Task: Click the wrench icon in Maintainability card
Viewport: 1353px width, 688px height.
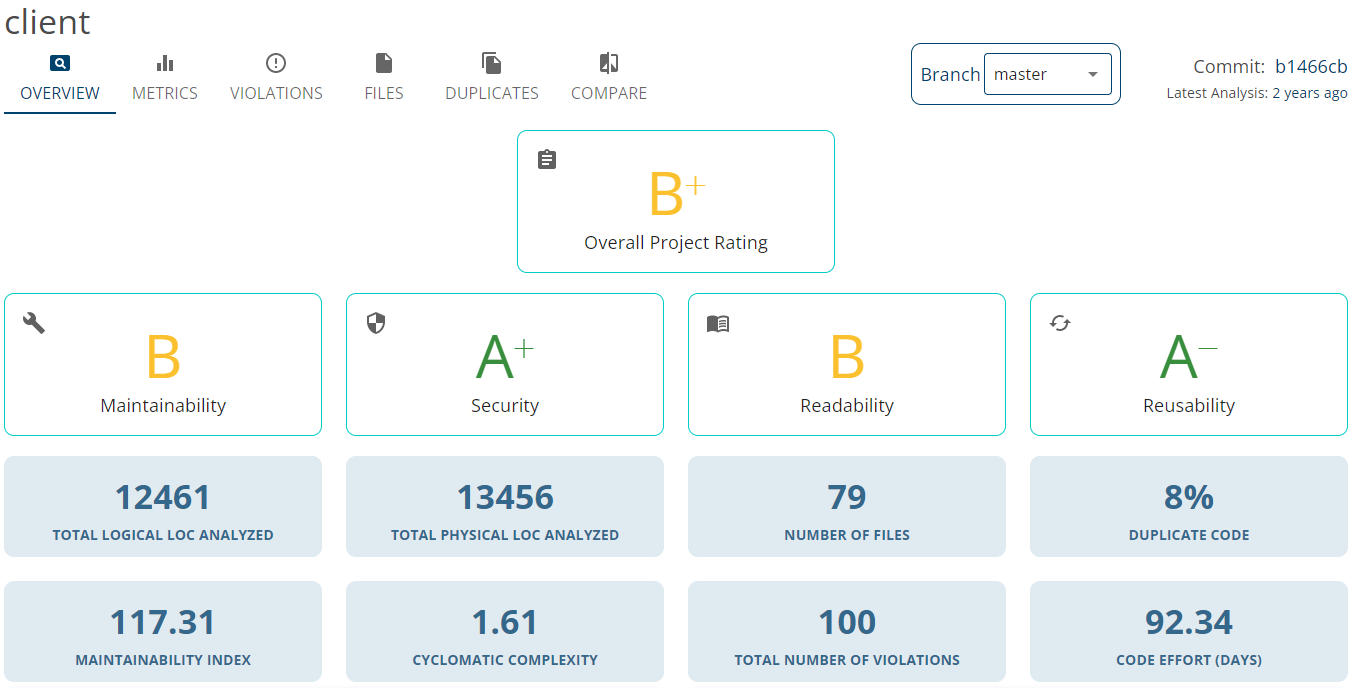Action: coord(34,322)
